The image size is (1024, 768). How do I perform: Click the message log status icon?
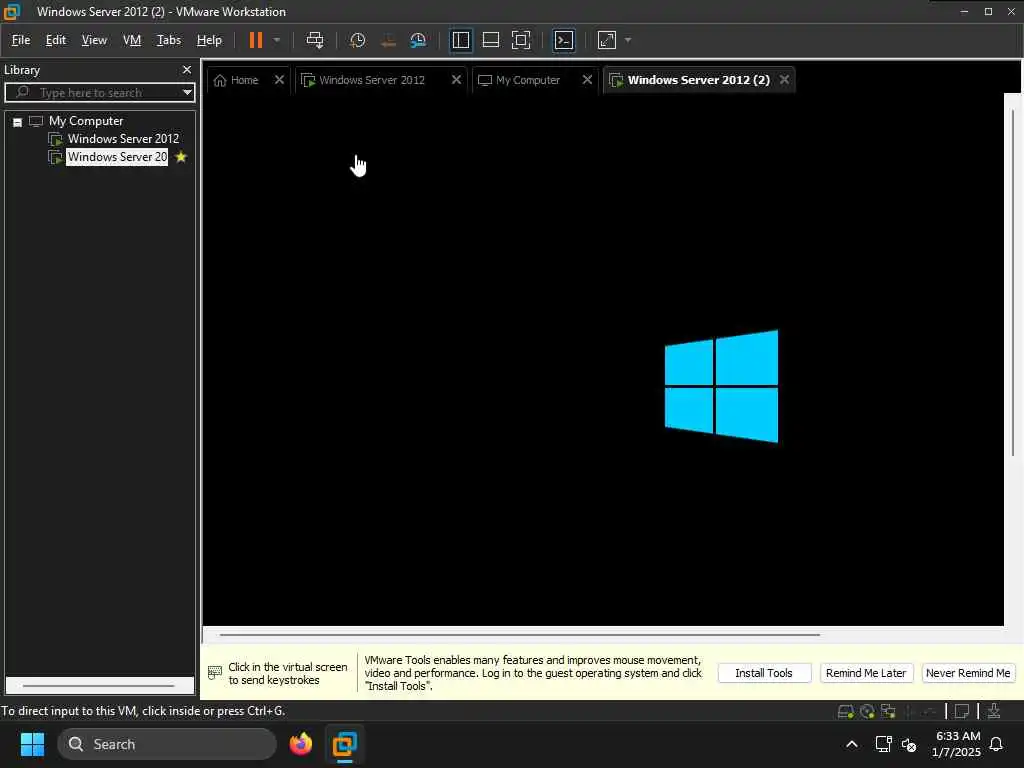962,711
